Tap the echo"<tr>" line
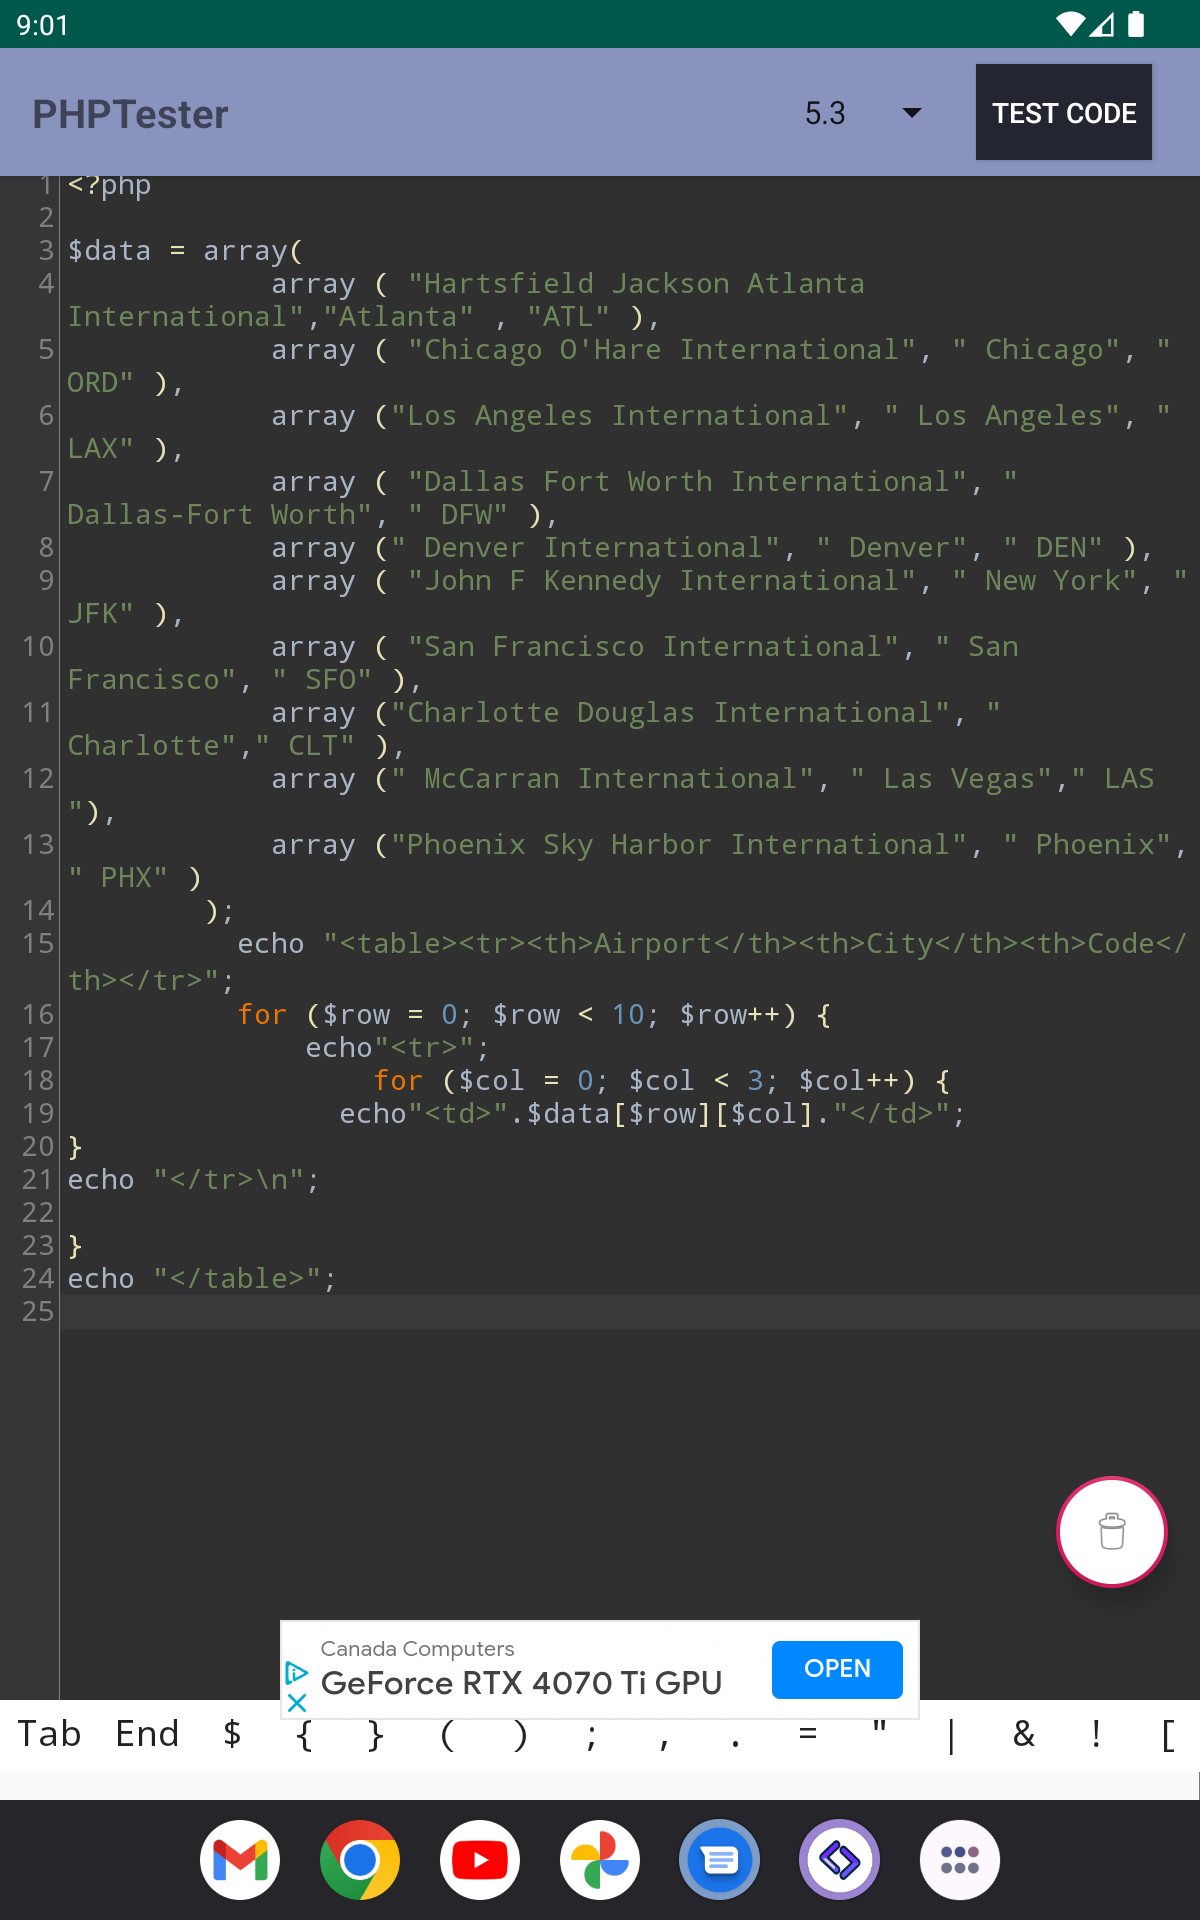1200x1920 pixels. pyautogui.click(x=397, y=1047)
